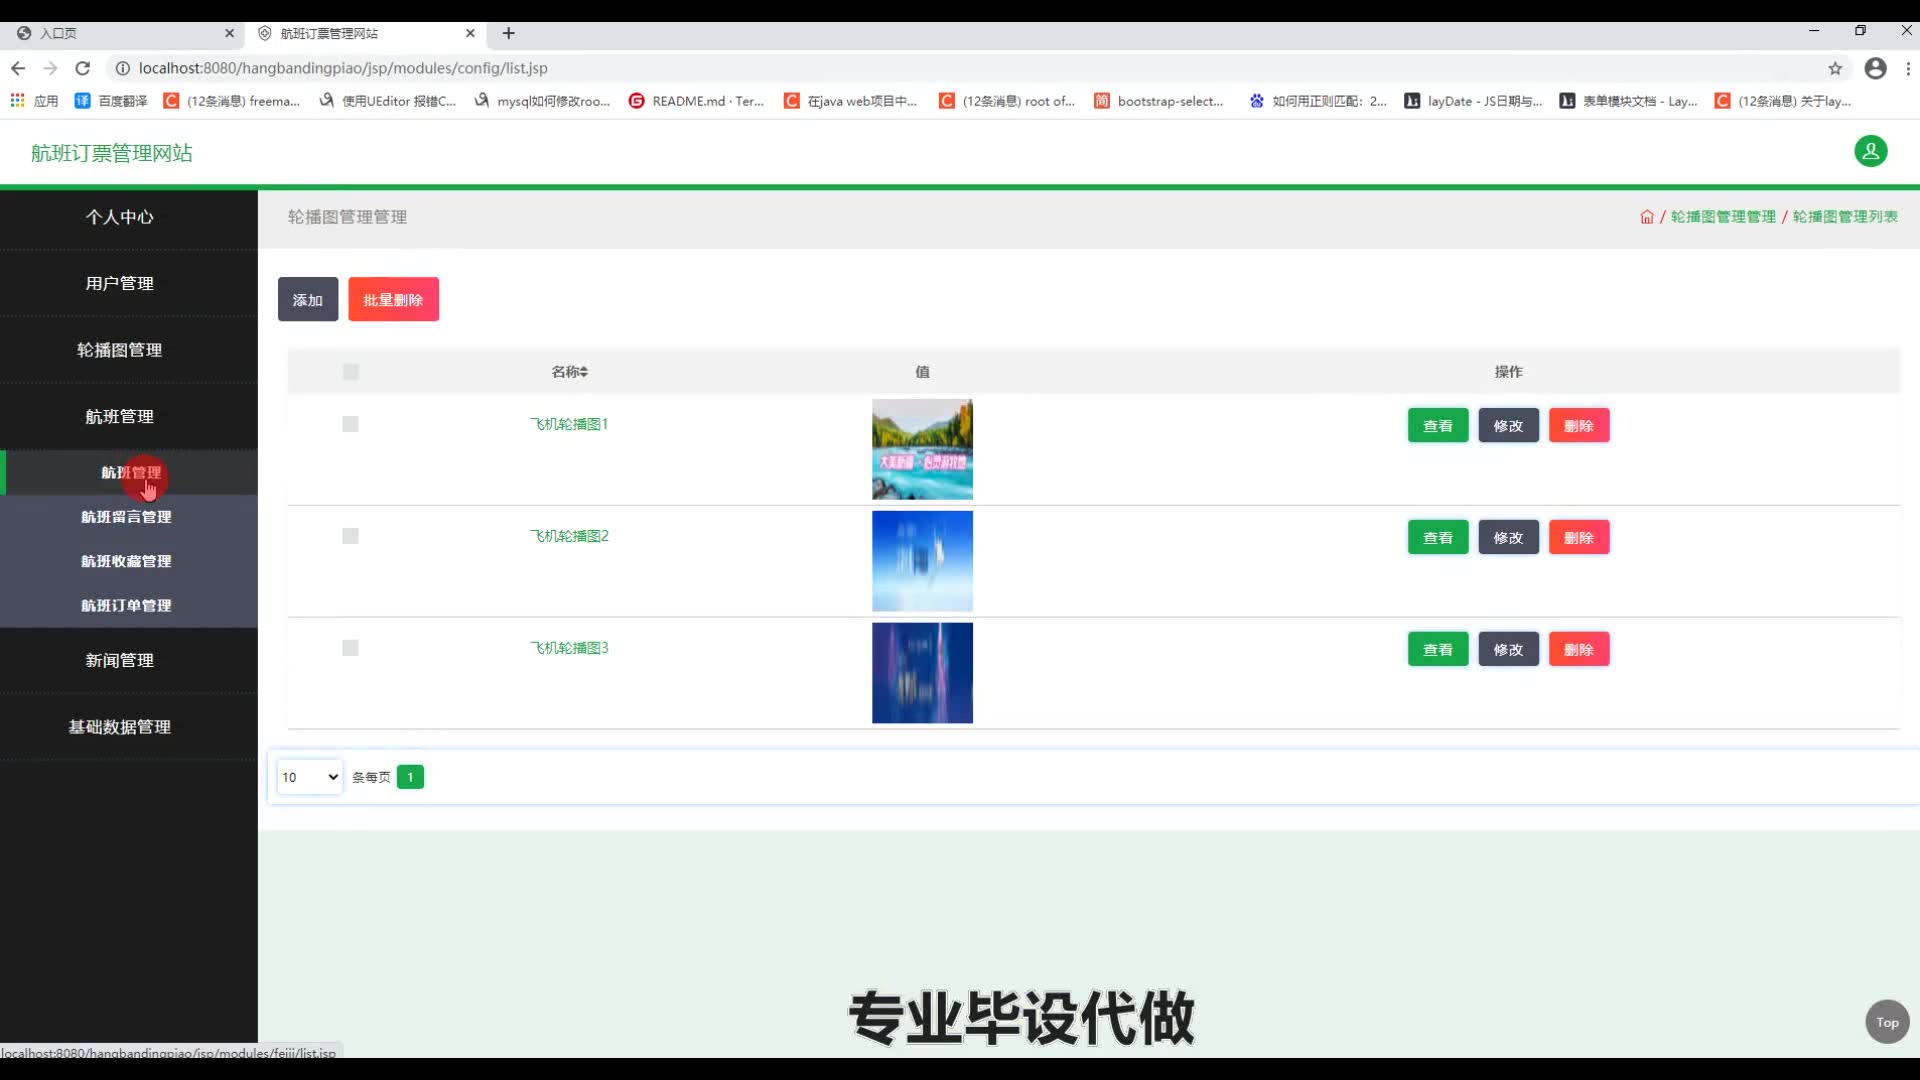
Task: Click the 飞机轮播图1 thumbnail image
Action: [x=922, y=449]
